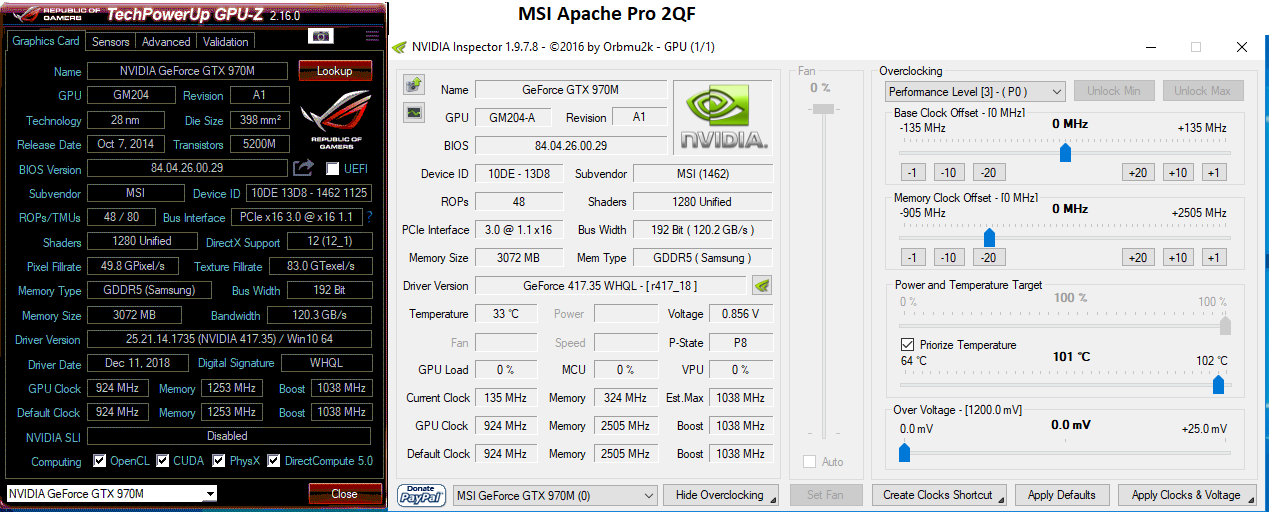Click the GPU-Z camera screenshot icon

tap(321, 36)
